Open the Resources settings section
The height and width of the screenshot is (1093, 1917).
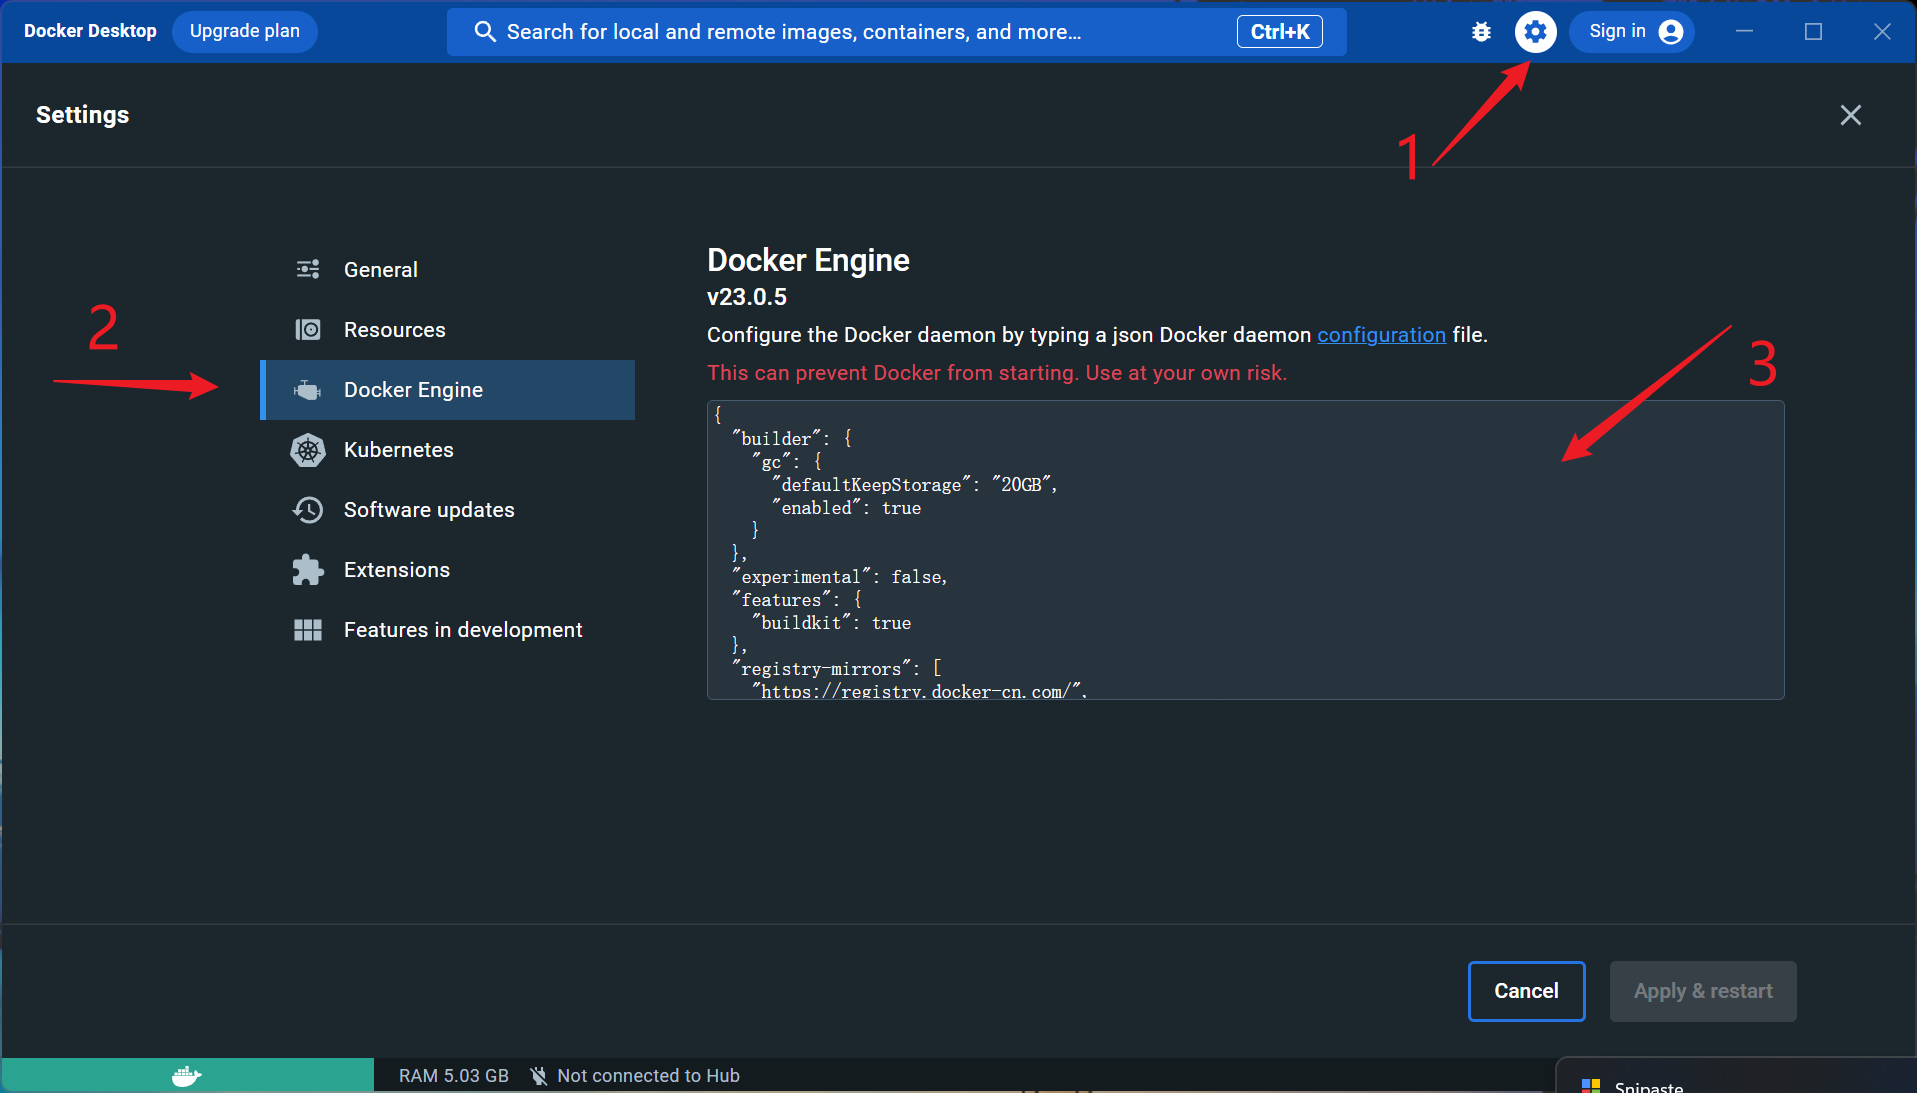(x=448, y=330)
